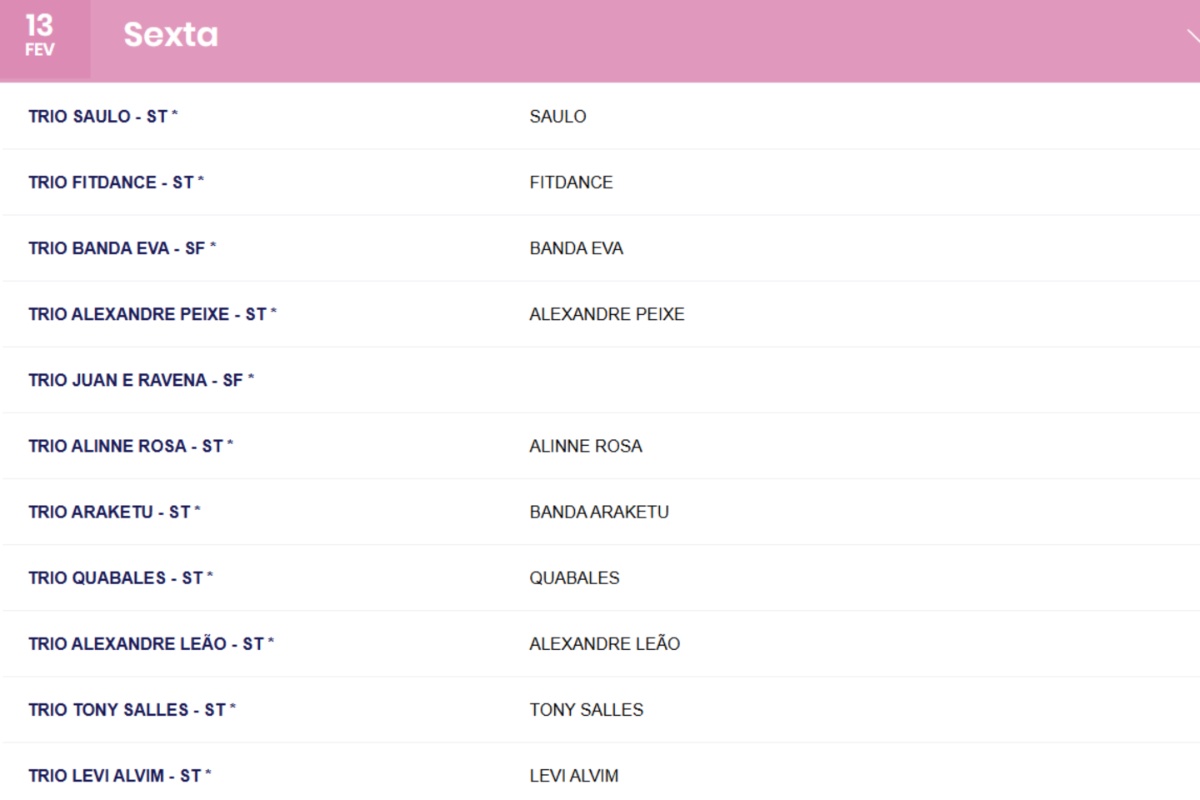1200x800 pixels.
Task: Select the QUABALES artist name
Action: pos(574,578)
